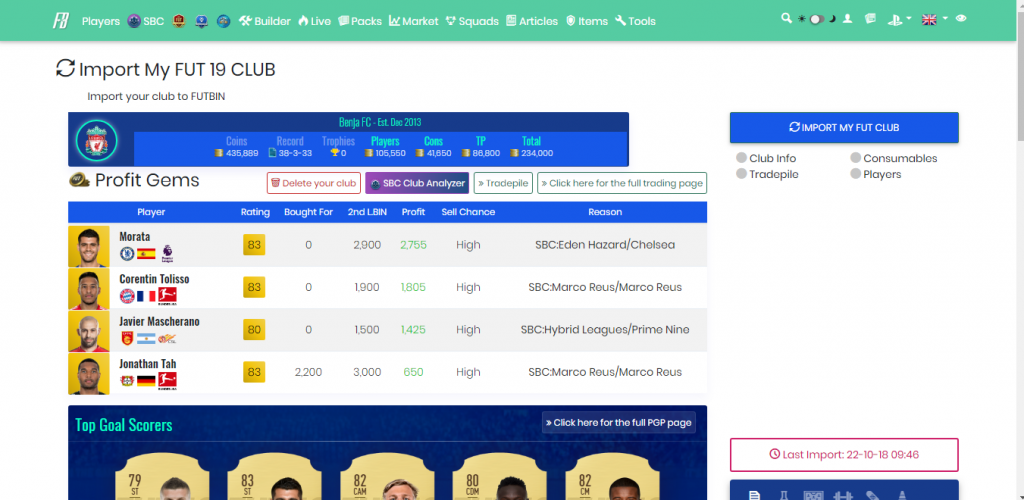Screen dimensions: 1024x500
Task: Click here for the full PGP page
Action: [618, 422]
